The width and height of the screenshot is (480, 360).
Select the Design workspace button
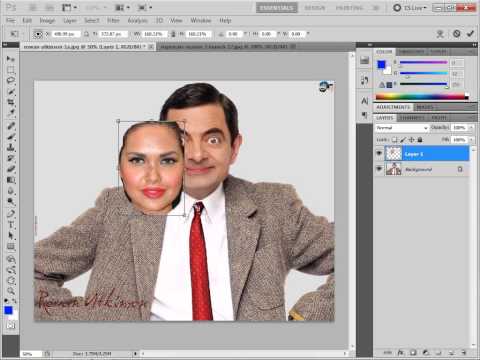pyautogui.click(x=314, y=8)
